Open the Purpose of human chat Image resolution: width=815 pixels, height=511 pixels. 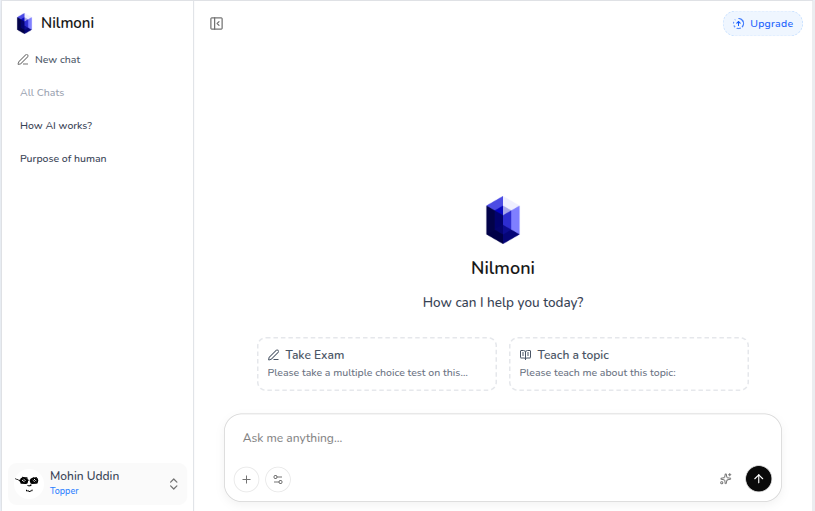(x=63, y=159)
